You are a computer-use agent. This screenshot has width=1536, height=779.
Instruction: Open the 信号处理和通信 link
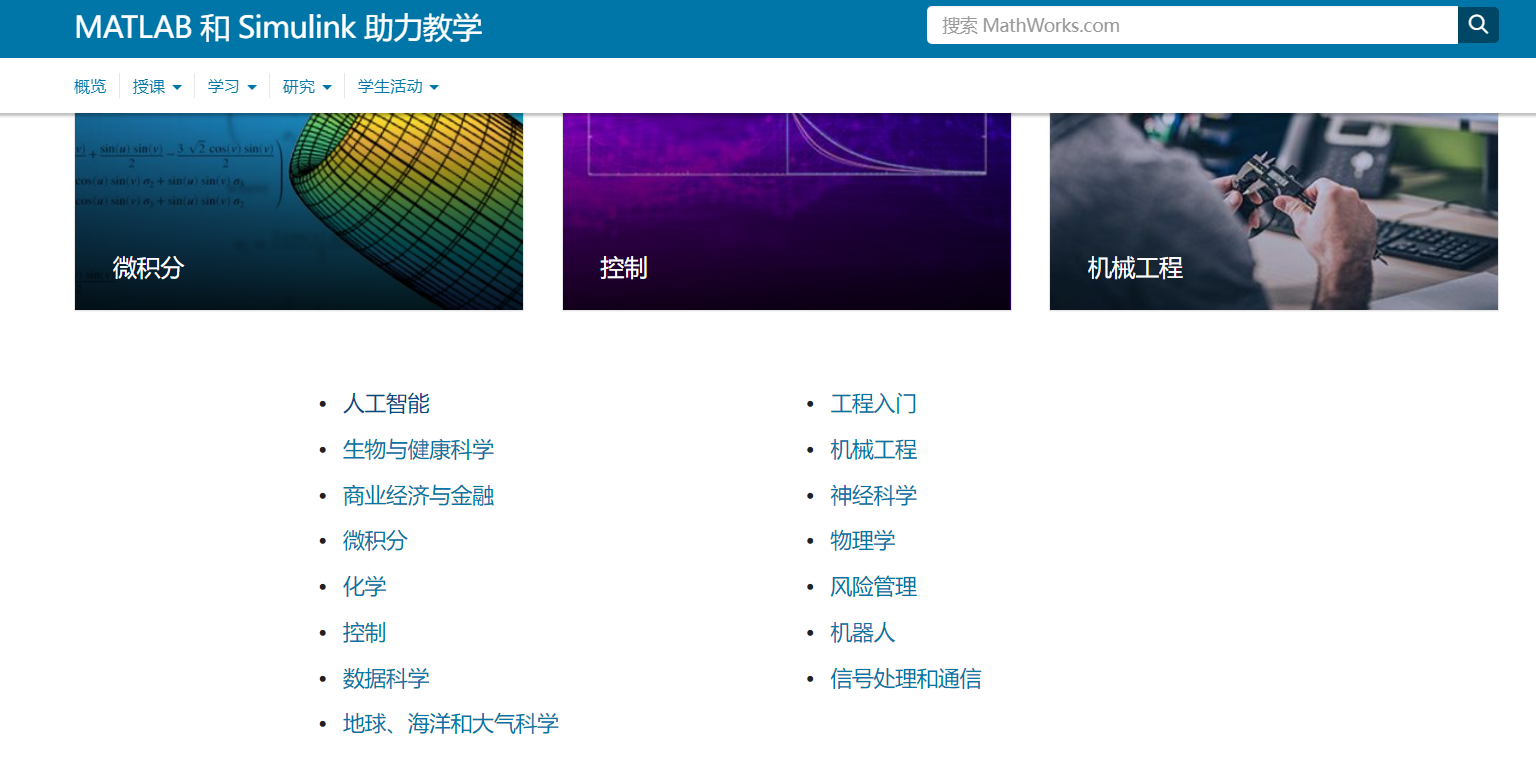(905, 679)
